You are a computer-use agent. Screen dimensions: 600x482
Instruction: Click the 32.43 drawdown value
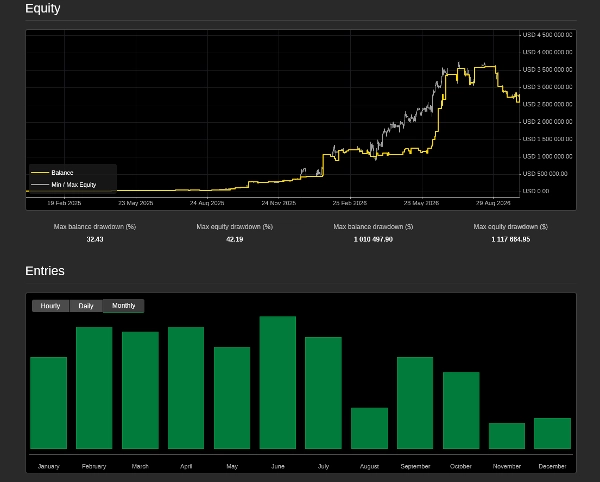point(95,239)
